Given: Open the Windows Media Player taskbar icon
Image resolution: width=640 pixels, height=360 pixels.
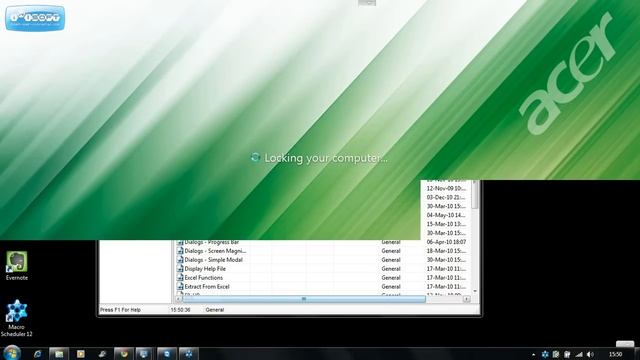Looking at the screenshot, I should [80, 354].
